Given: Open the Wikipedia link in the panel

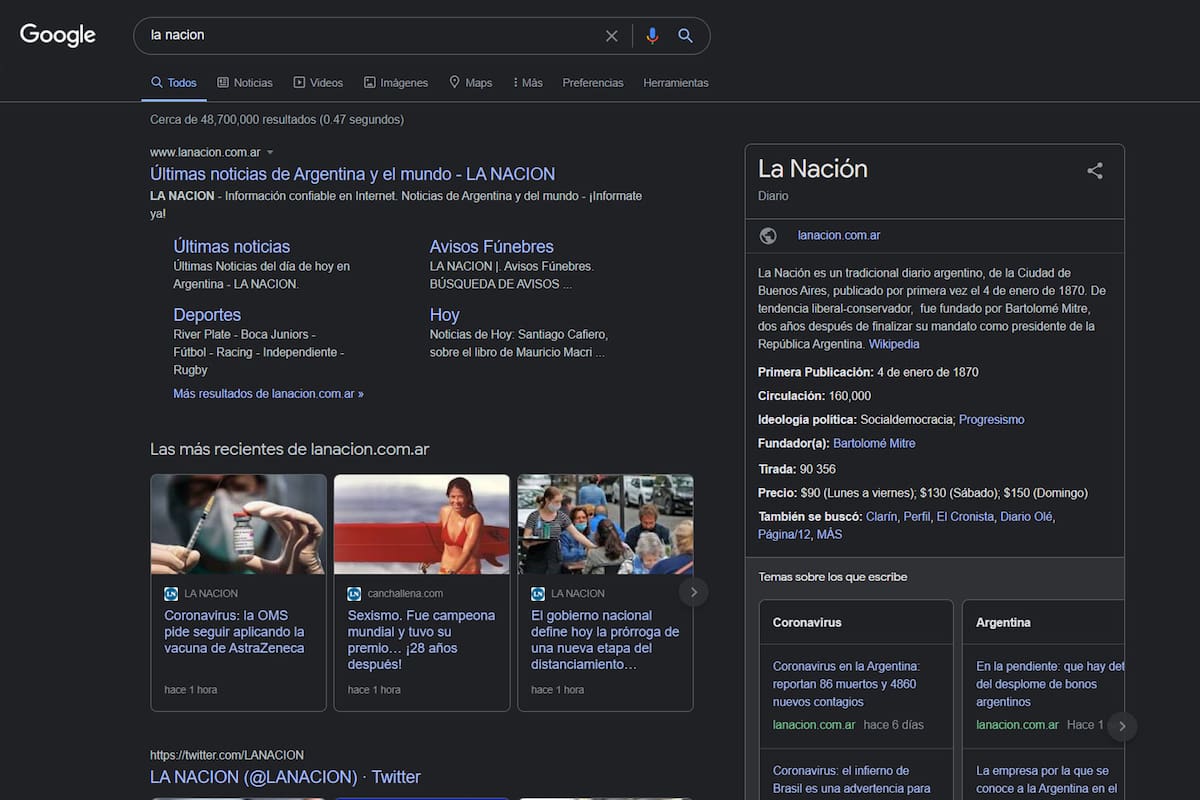Looking at the screenshot, I should [x=893, y=343].
